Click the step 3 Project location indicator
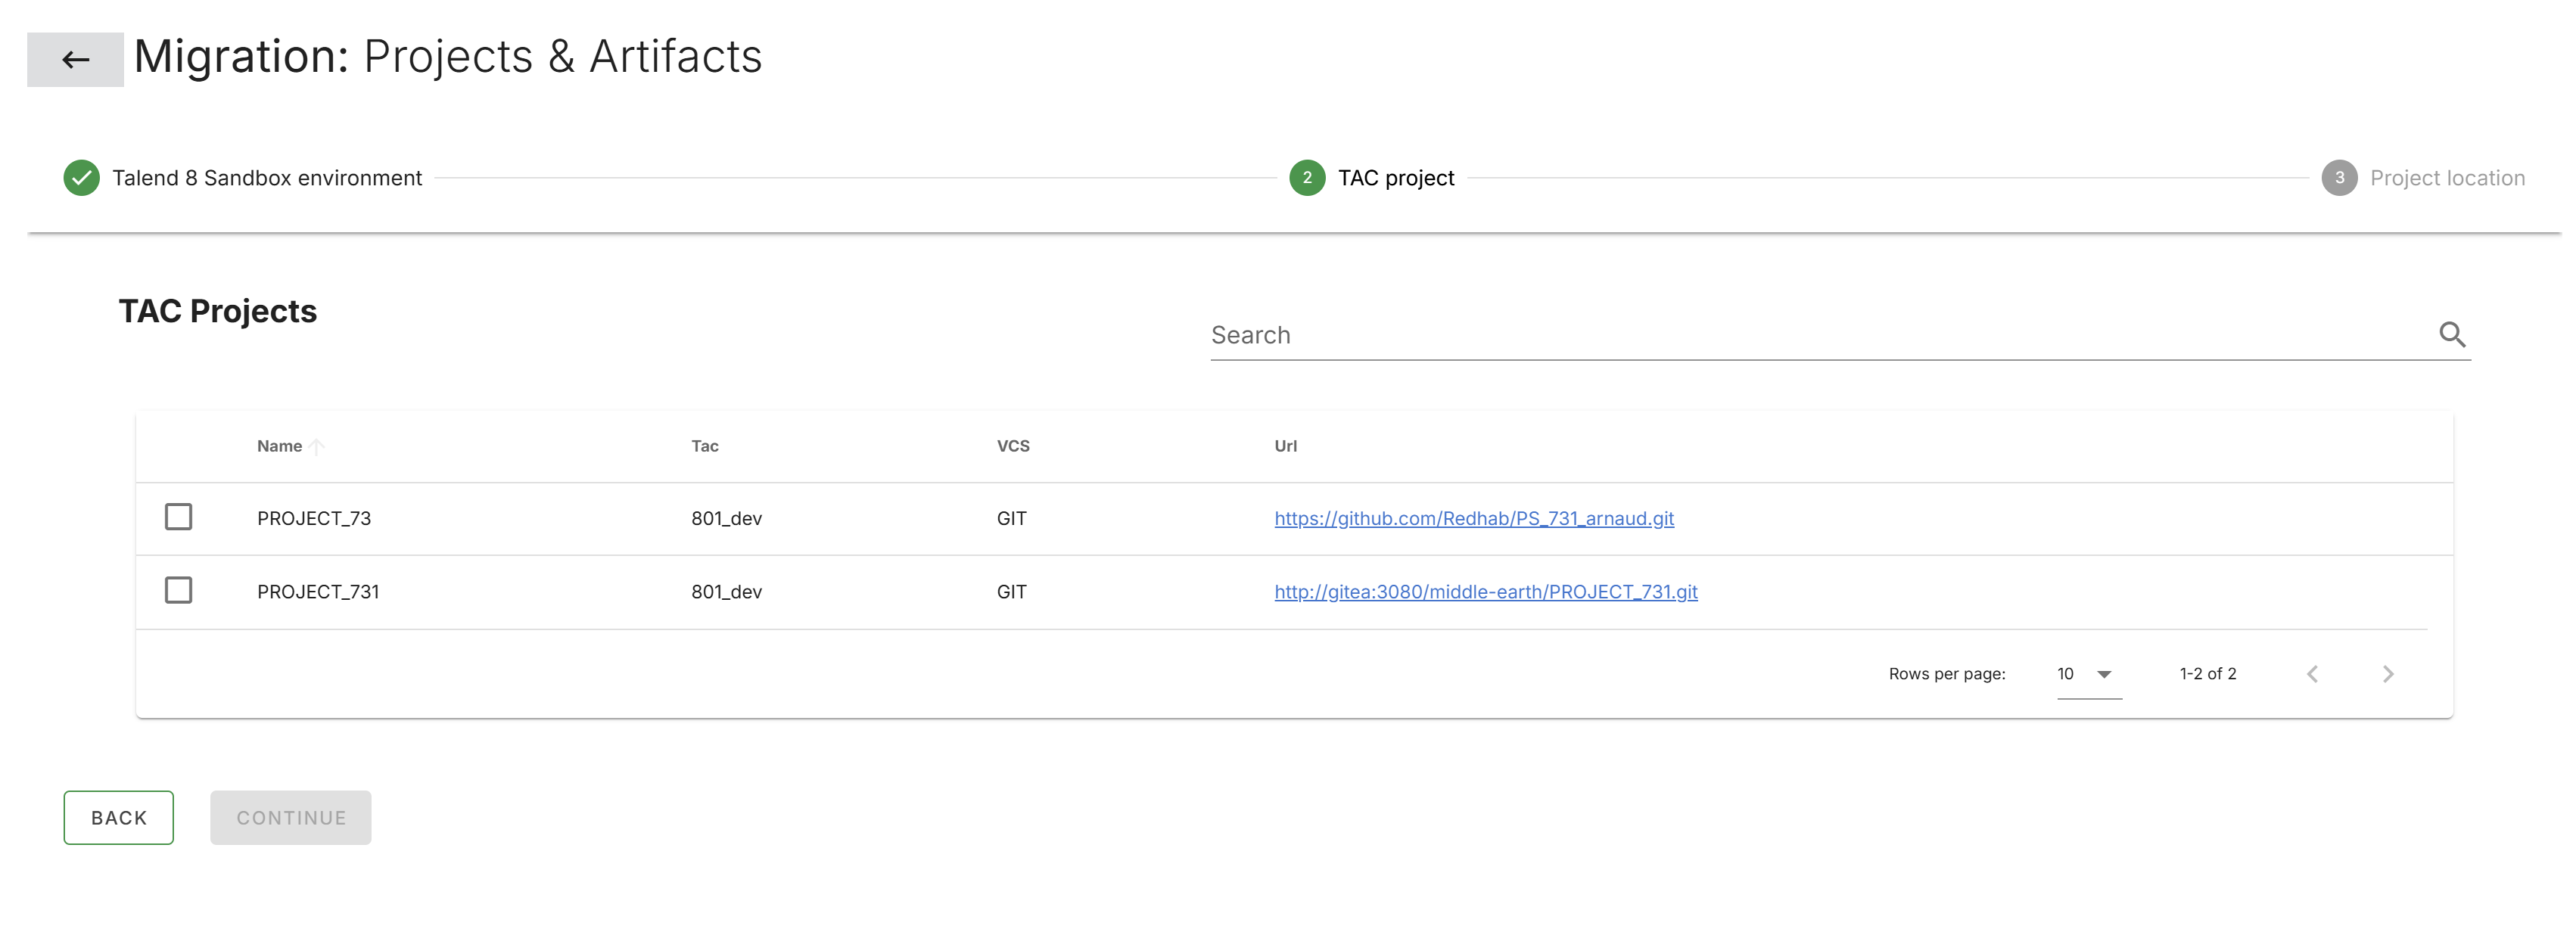2576x935 pixels. tap(2339, 177)
